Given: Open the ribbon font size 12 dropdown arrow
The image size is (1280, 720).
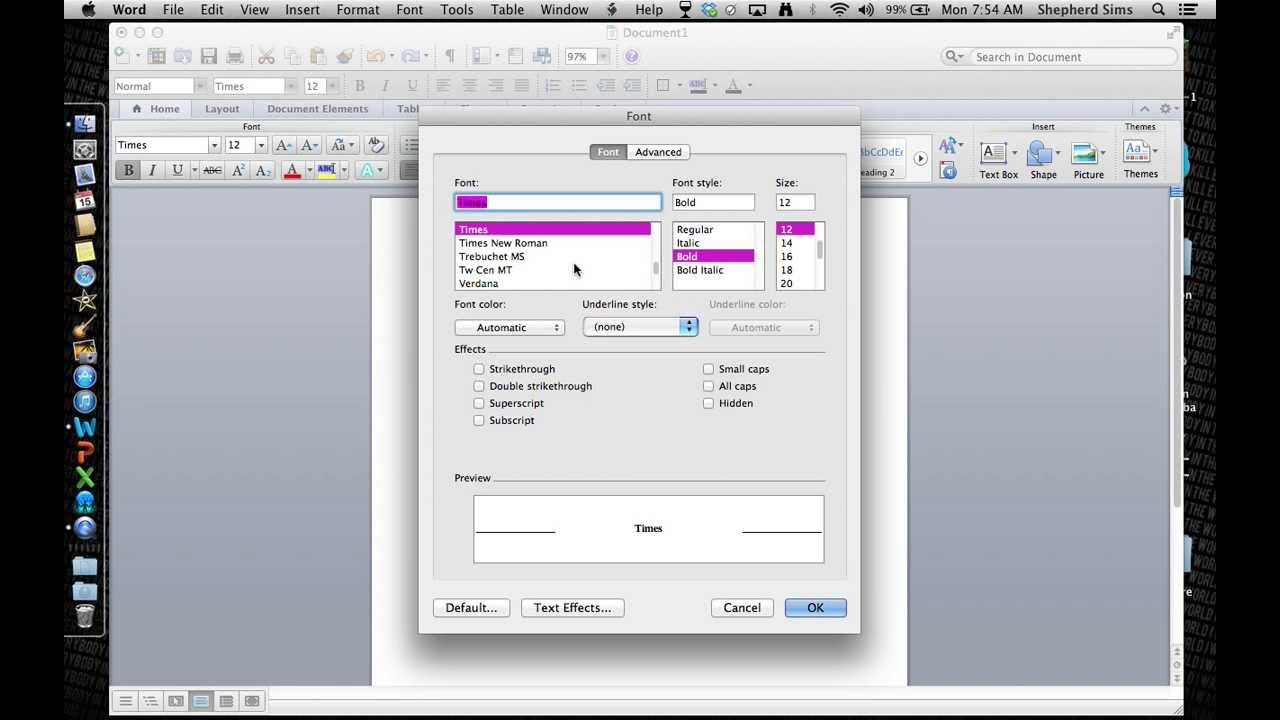Looking at the screenshot, I should (x=261, y=145).
